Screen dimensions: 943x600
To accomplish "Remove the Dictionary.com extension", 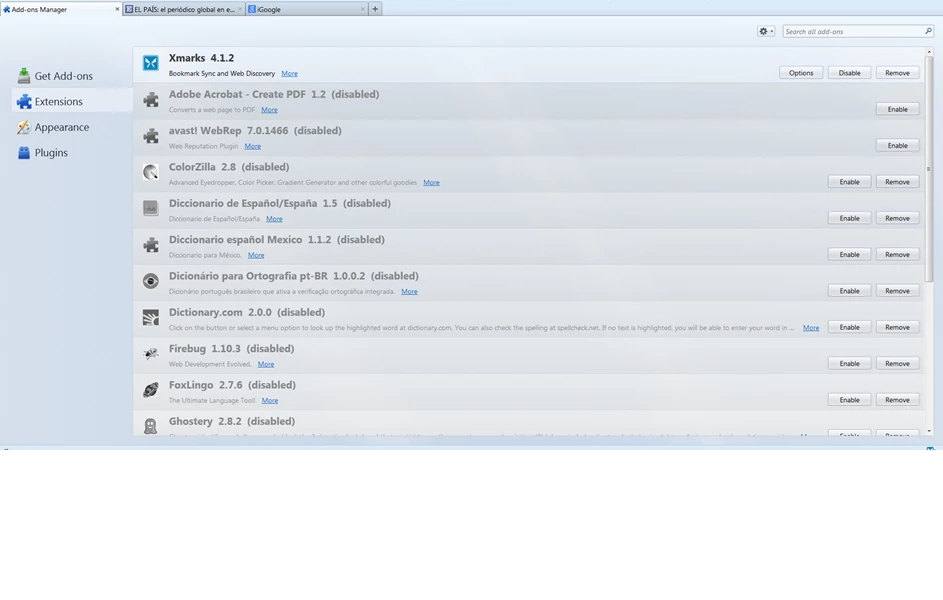I will point(897,327).
